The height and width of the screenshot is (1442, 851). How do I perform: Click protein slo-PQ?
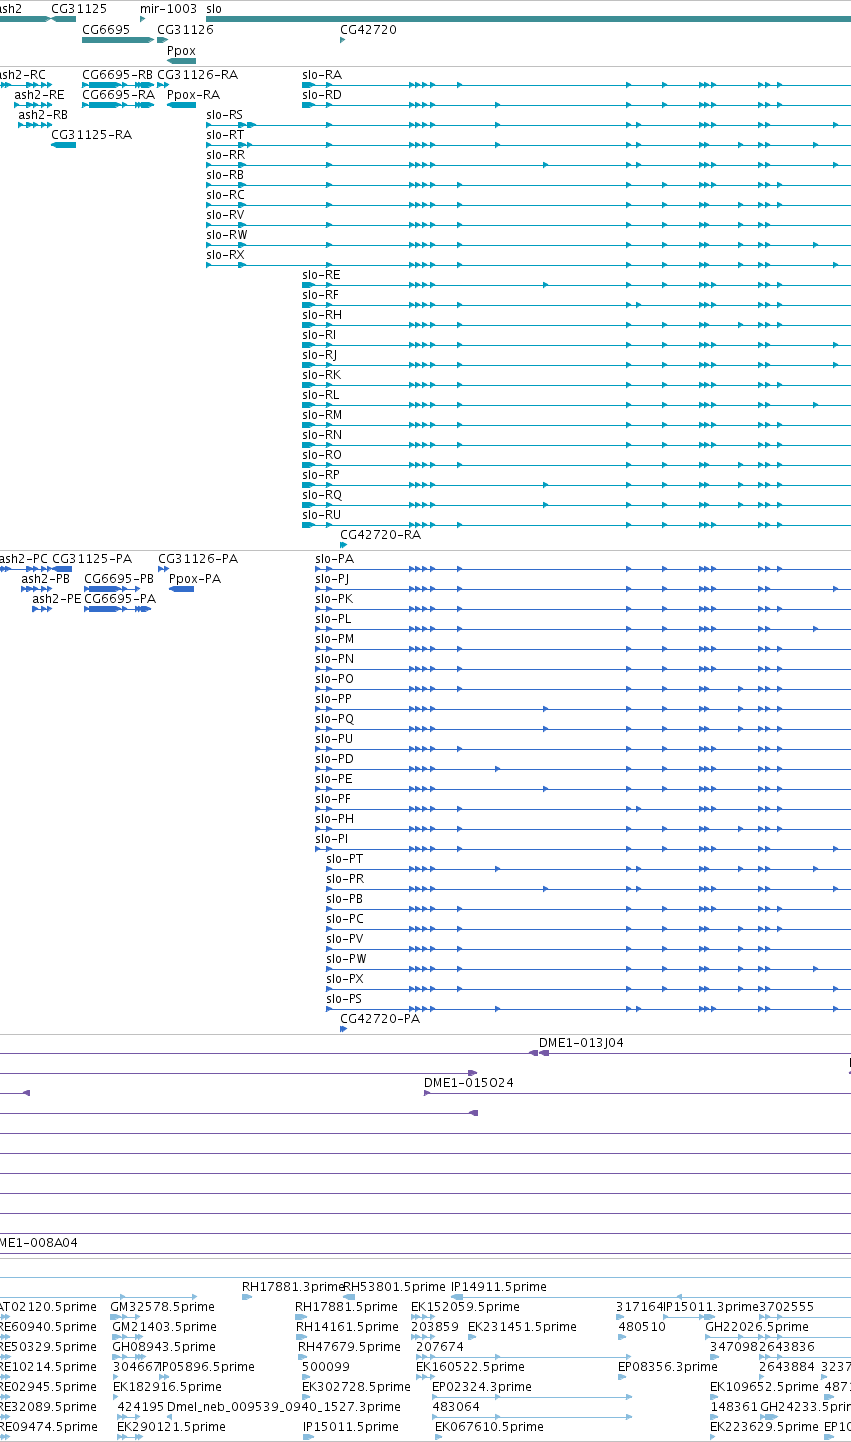pos(334,719)
